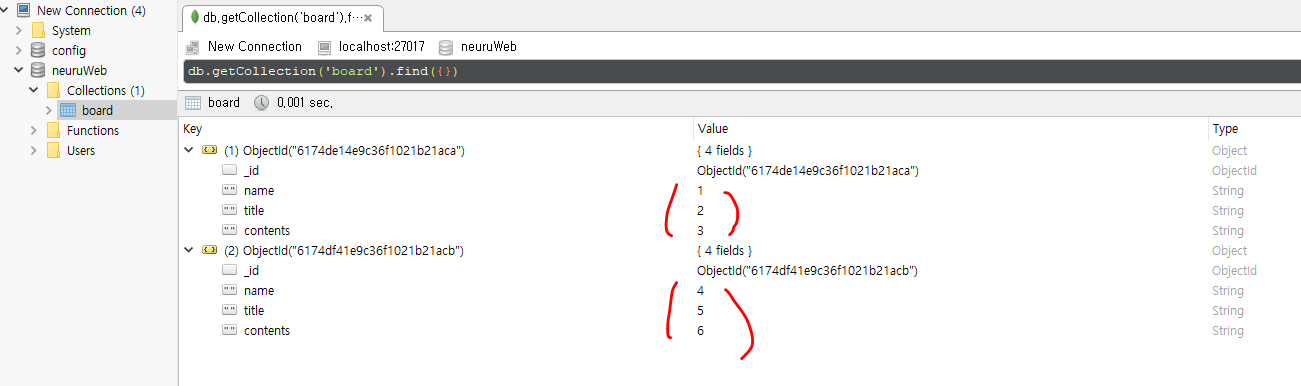Click the title key in document (2)
Screen dimensions: 1301x386
pyautogui.click(x=253, y=311)
